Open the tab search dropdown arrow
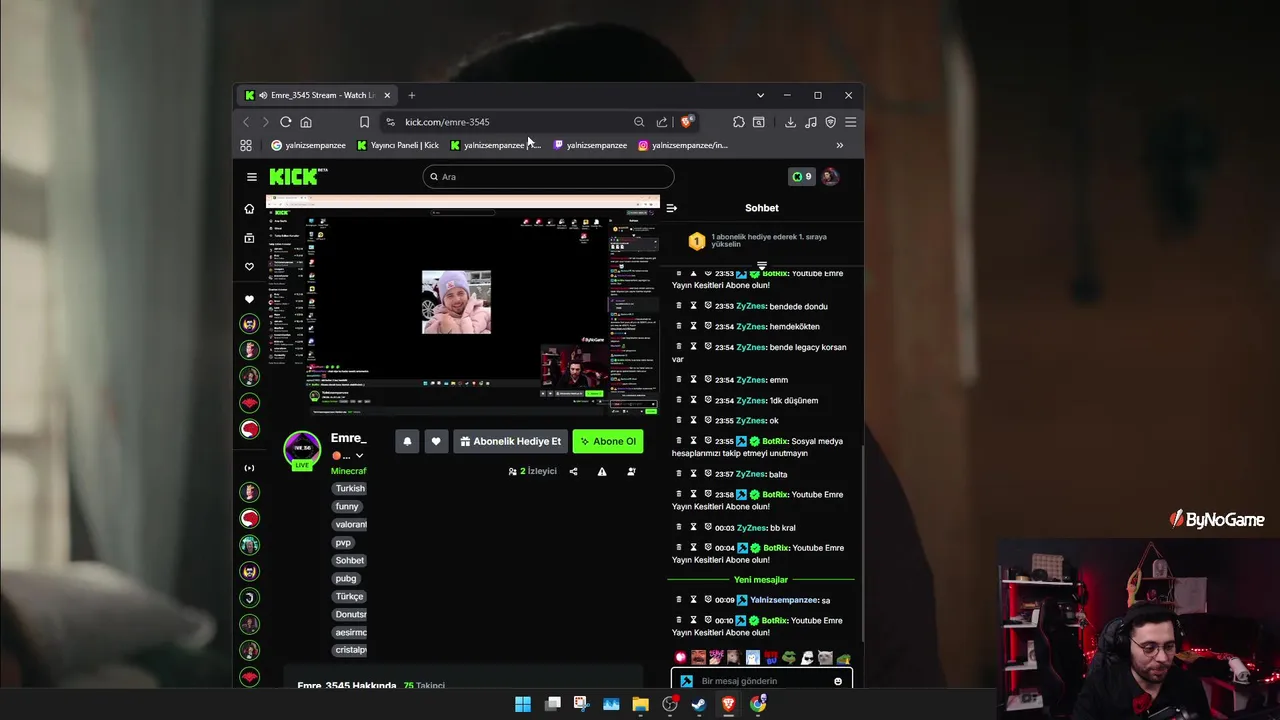 760,95
